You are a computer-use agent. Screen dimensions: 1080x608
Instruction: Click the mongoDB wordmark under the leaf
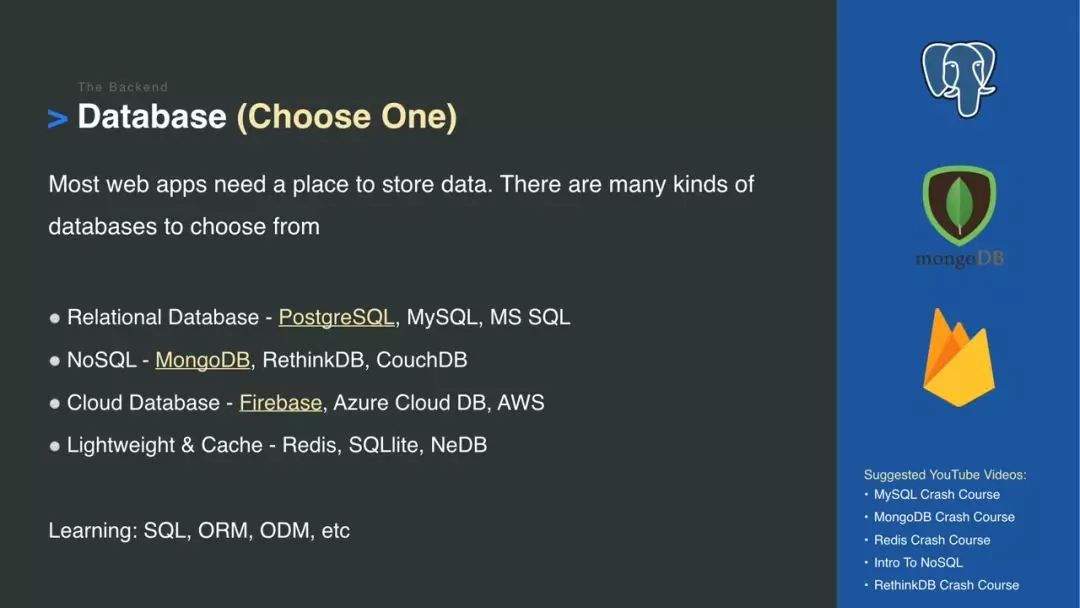[959, 260]
